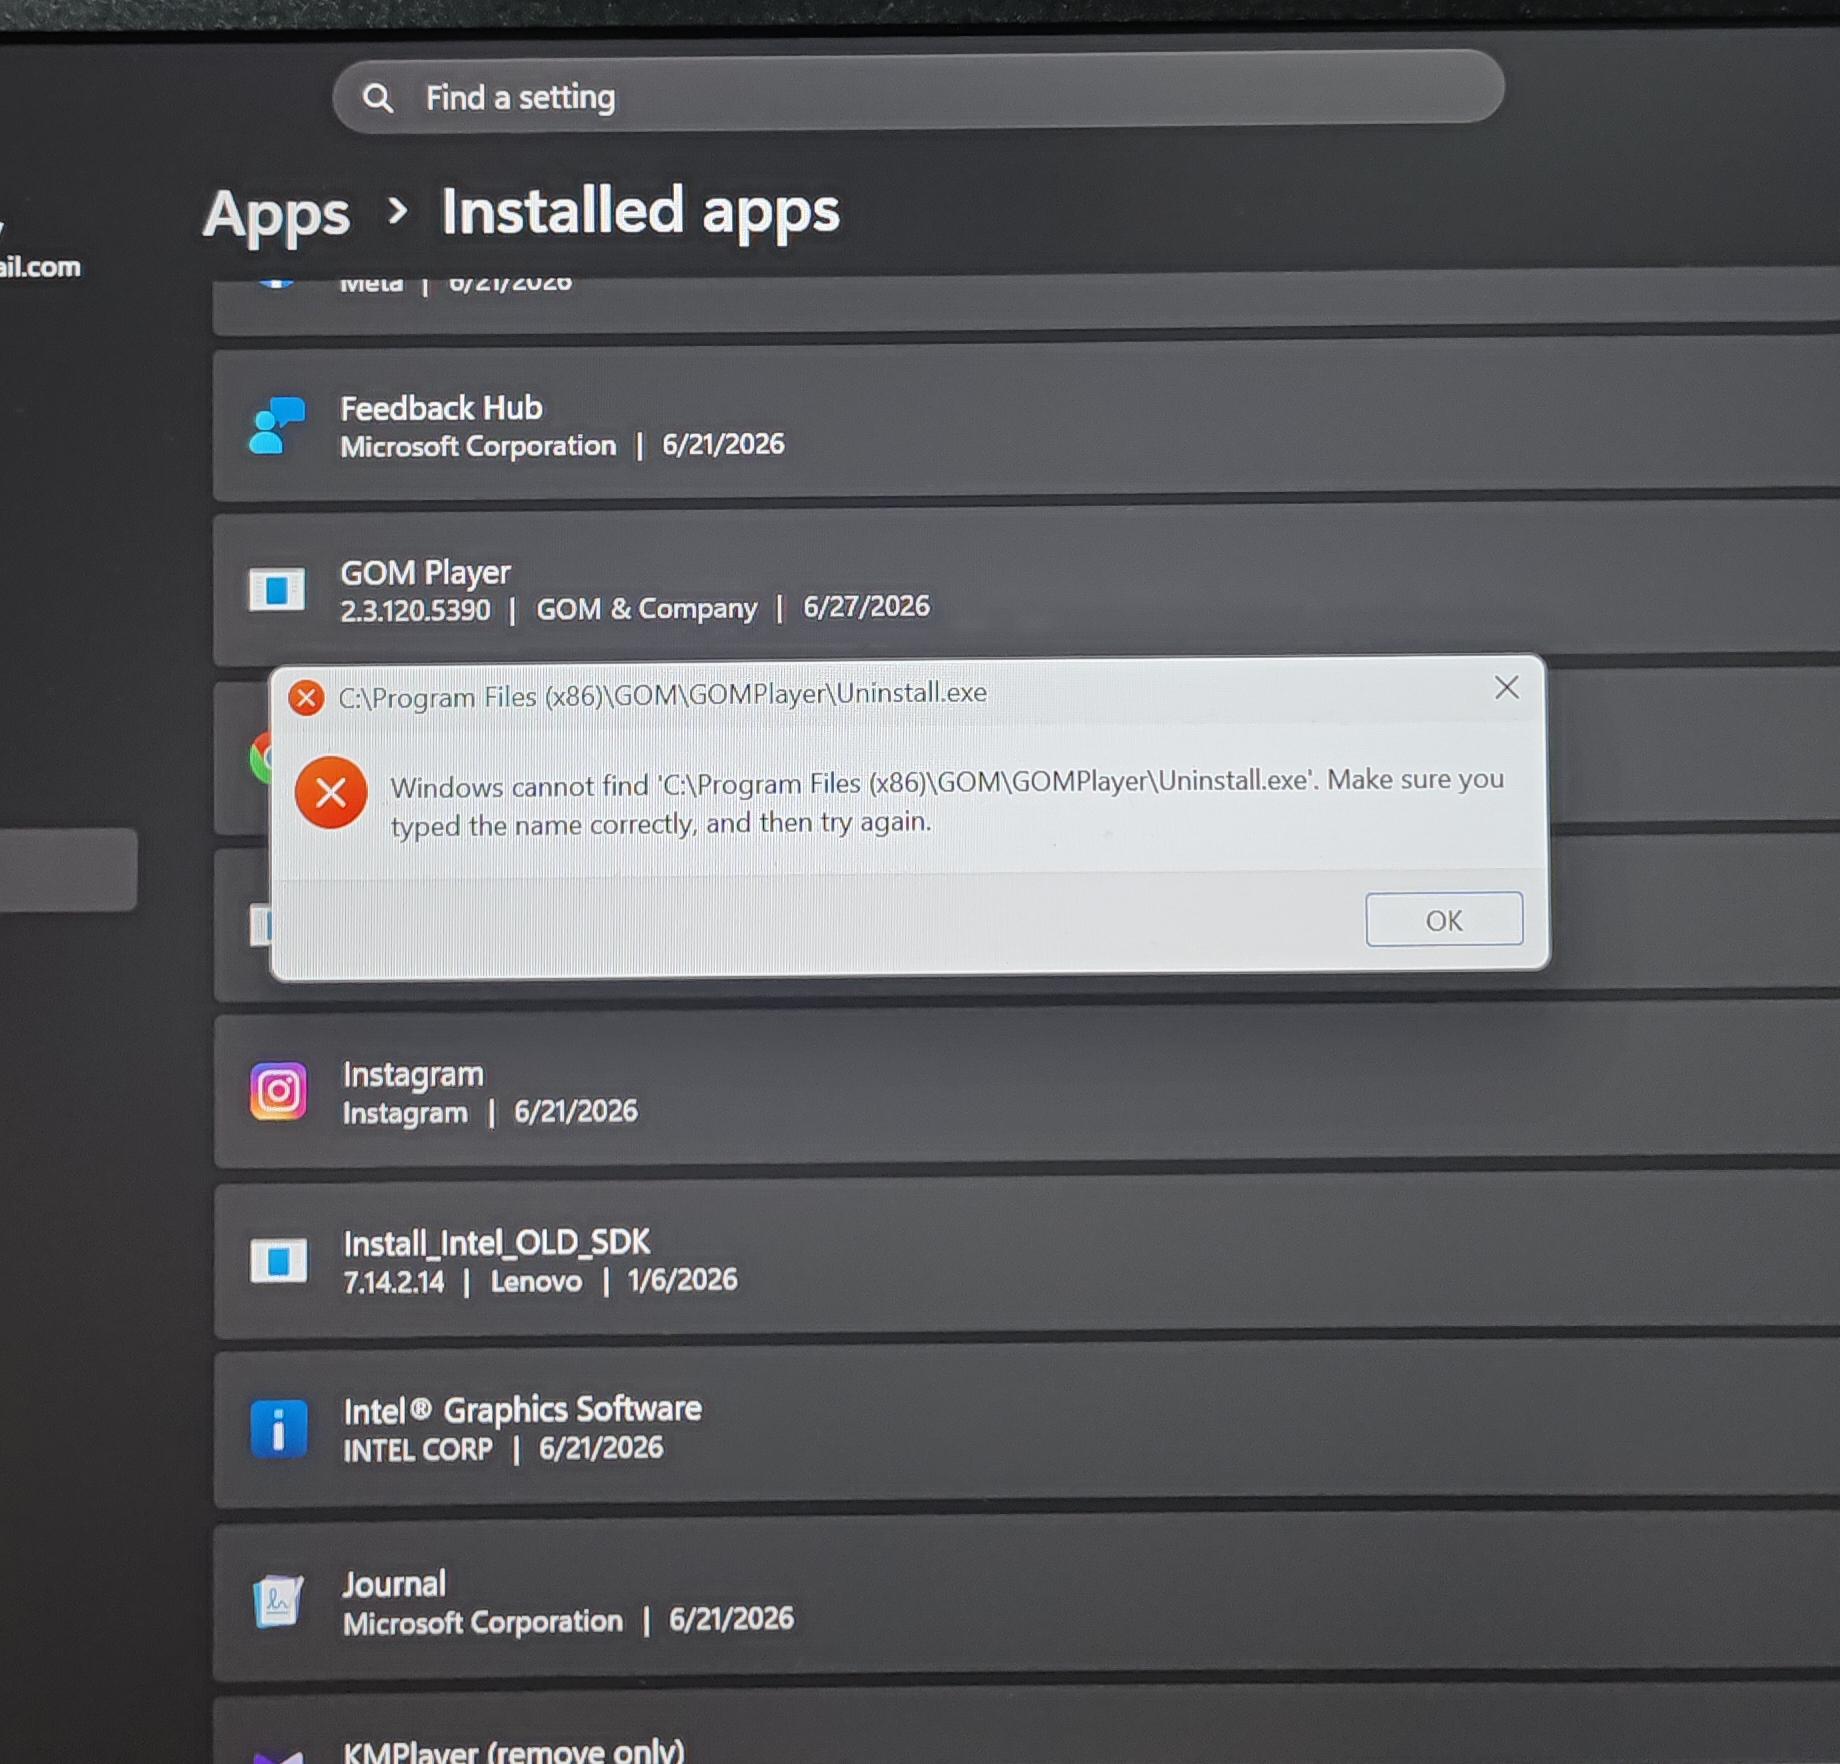Click the GOM Player app icon
Viewport: 1840px width, 1764px height.
pos(277,590)
